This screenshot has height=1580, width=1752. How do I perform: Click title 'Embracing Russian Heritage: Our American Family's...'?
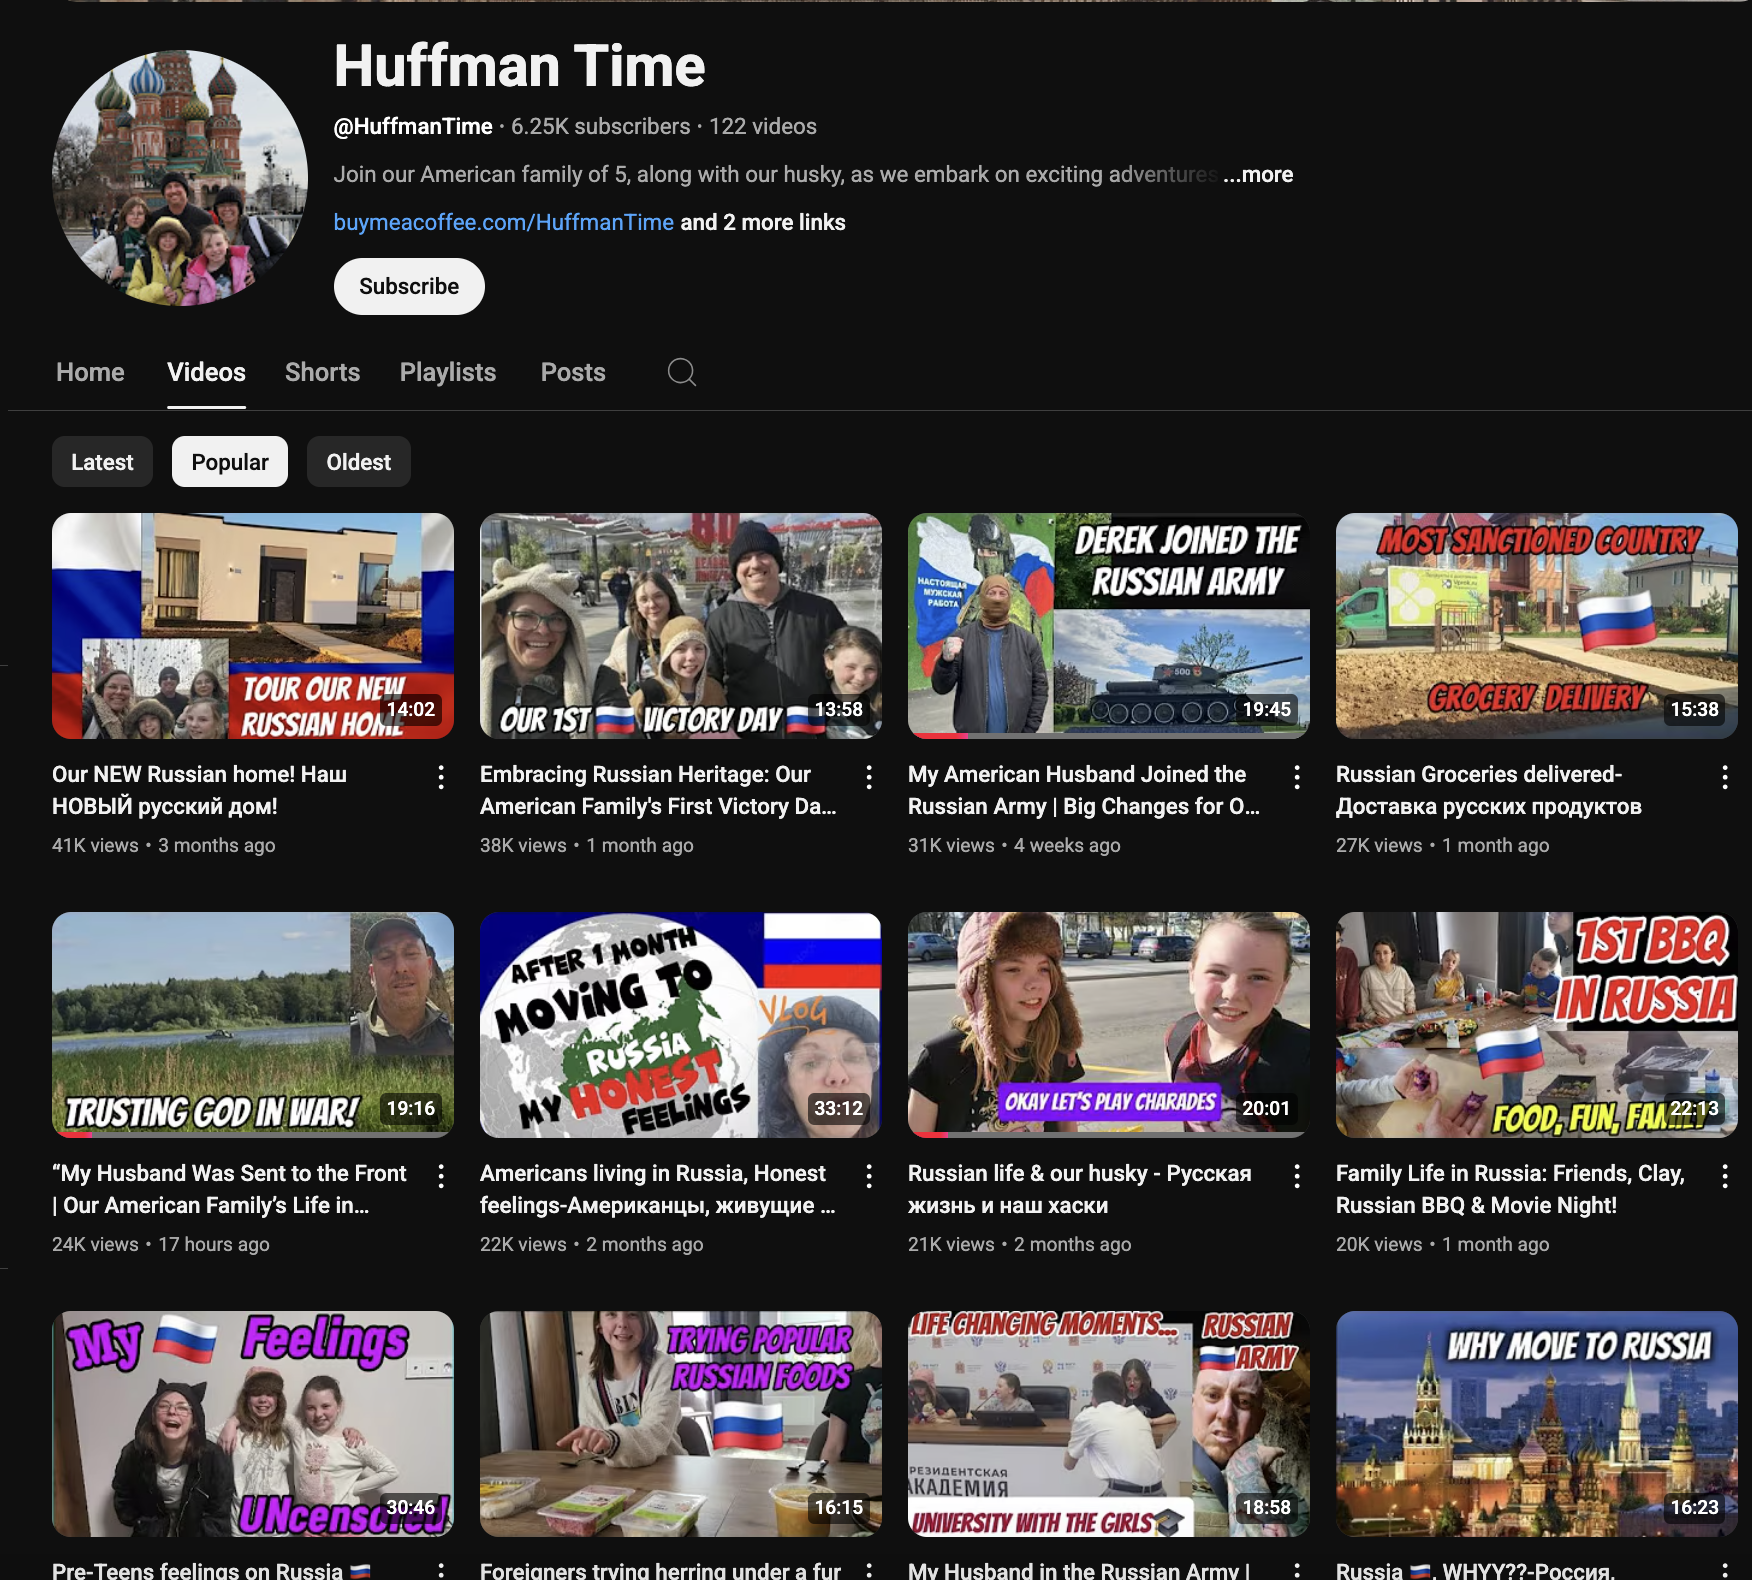point(658,790)
